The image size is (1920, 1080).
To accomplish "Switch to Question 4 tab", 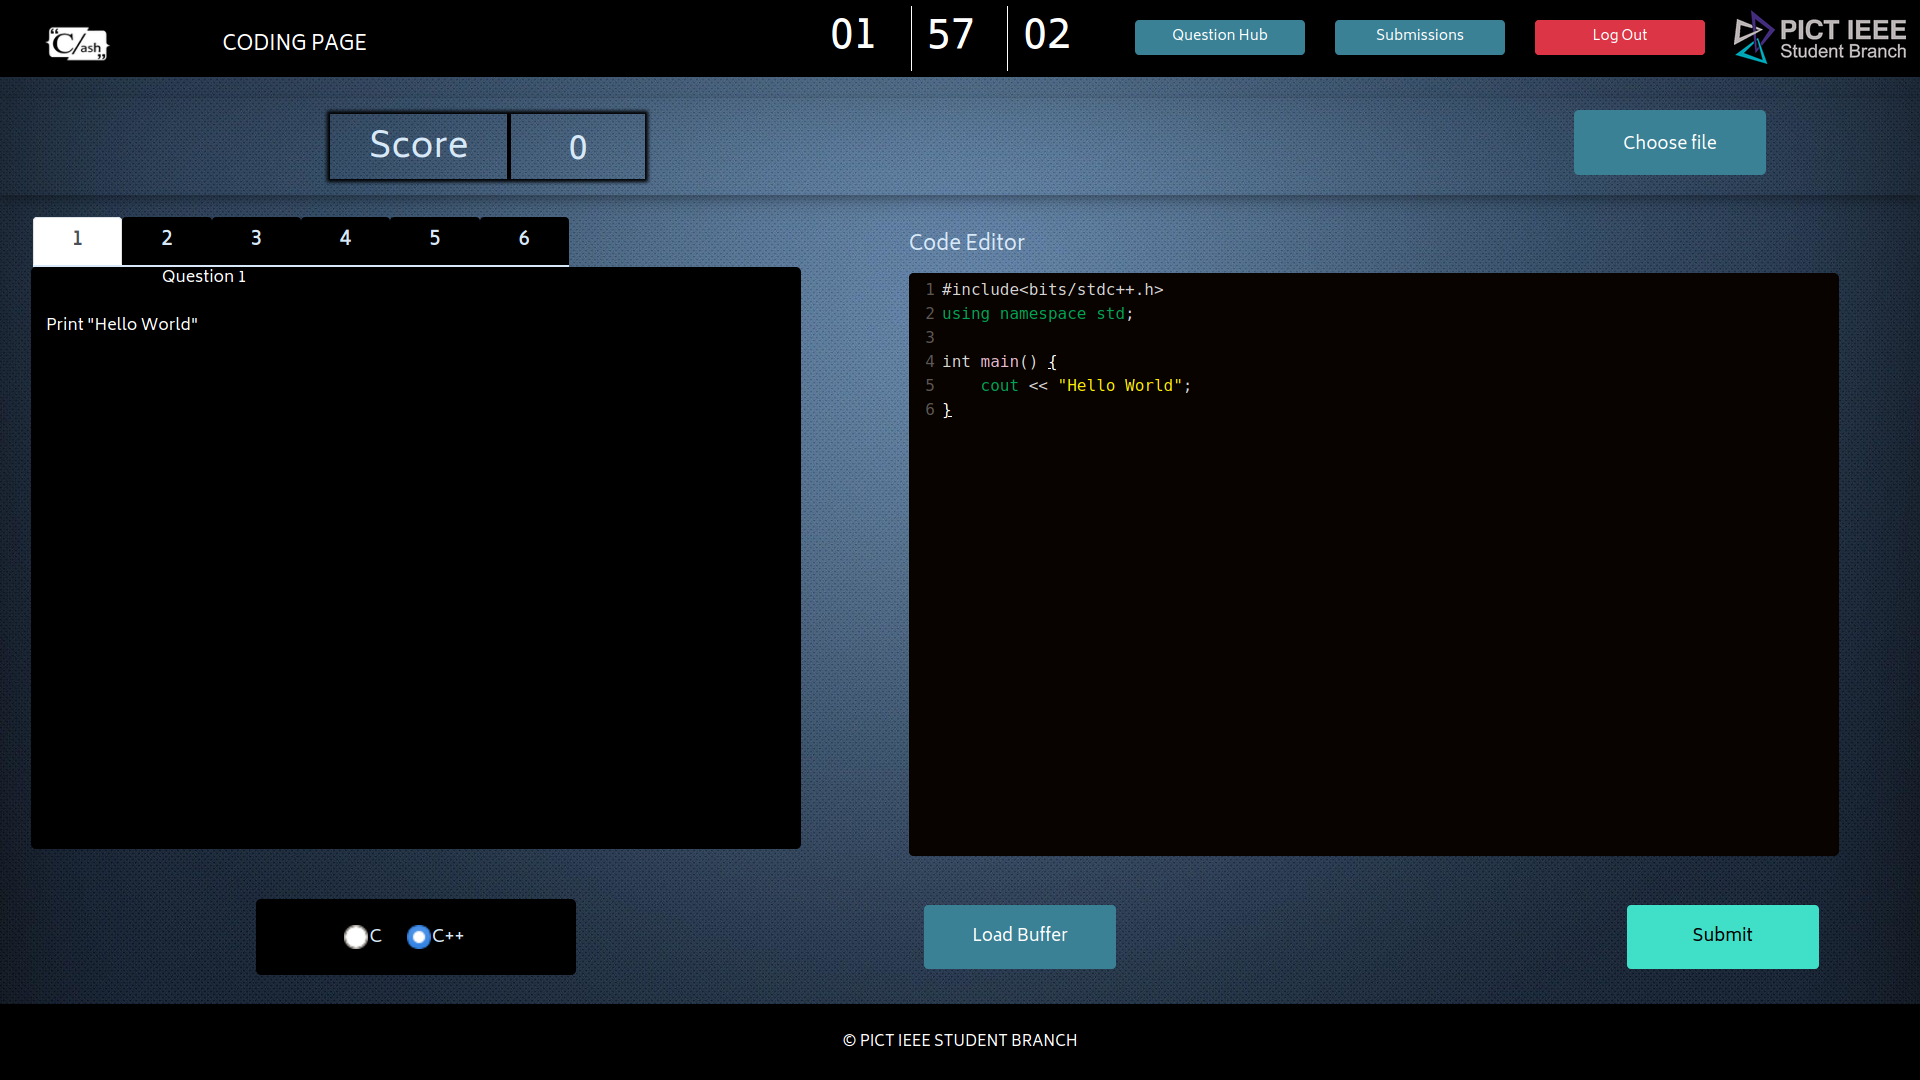I will tap(345, 239).
